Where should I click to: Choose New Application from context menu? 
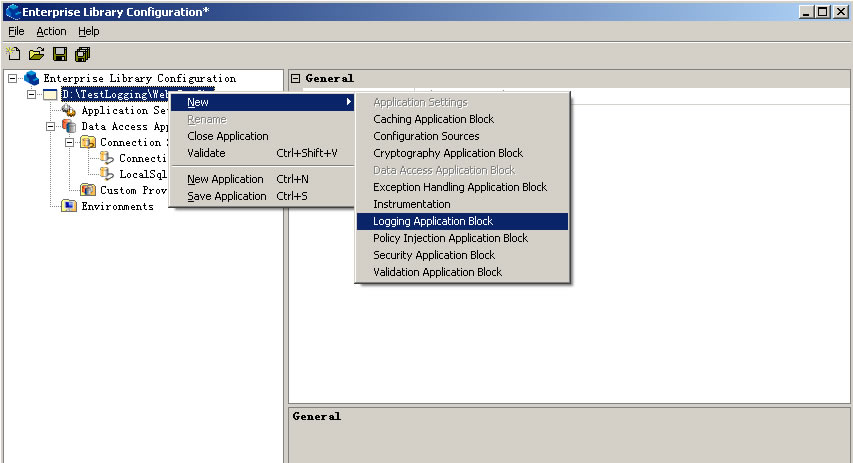point(263,179)
